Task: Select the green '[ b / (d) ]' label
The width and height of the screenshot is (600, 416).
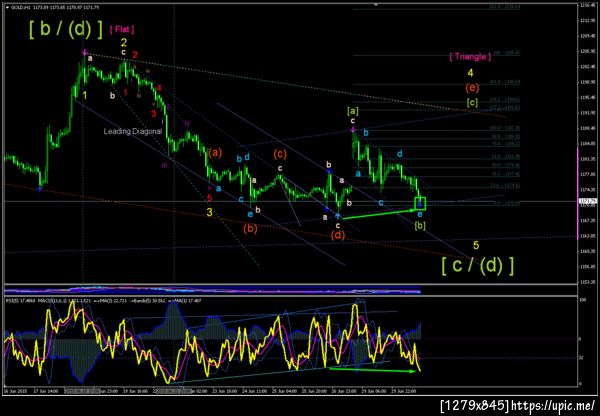Action: (x=66, y=29)
